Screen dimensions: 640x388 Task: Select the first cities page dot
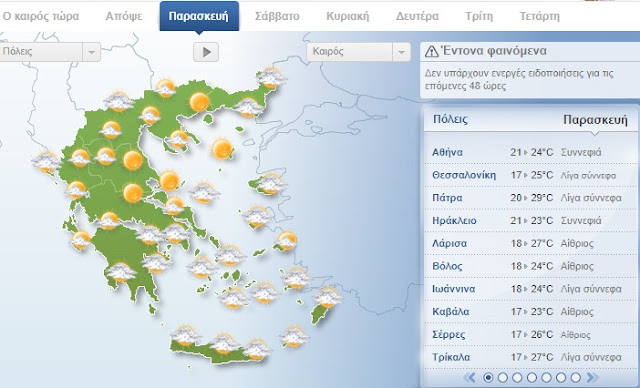488,377
